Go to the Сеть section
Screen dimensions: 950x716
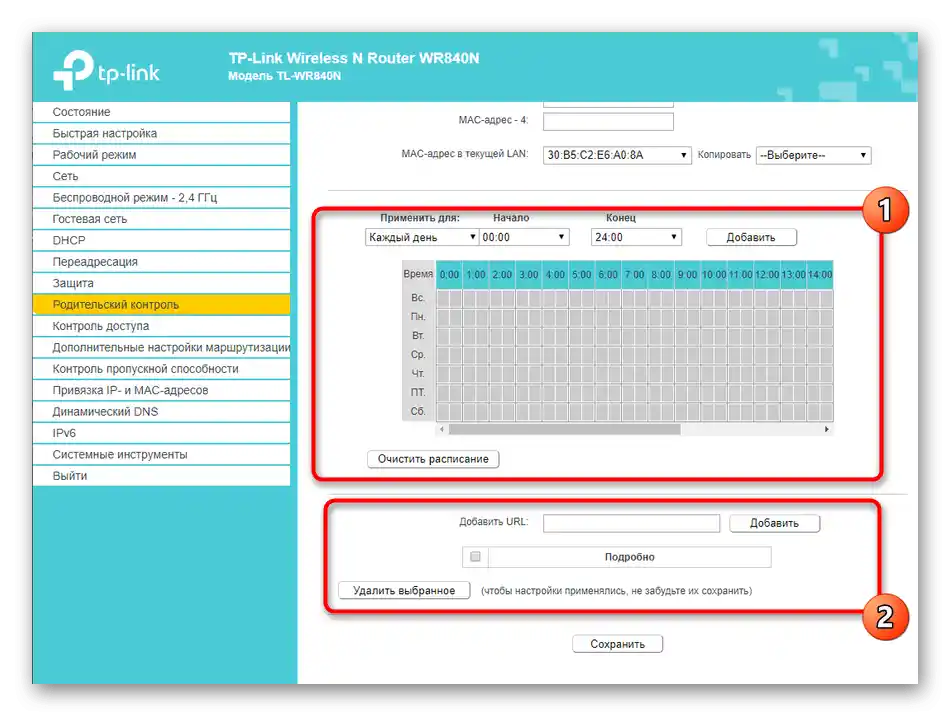(x=162, y=176)
